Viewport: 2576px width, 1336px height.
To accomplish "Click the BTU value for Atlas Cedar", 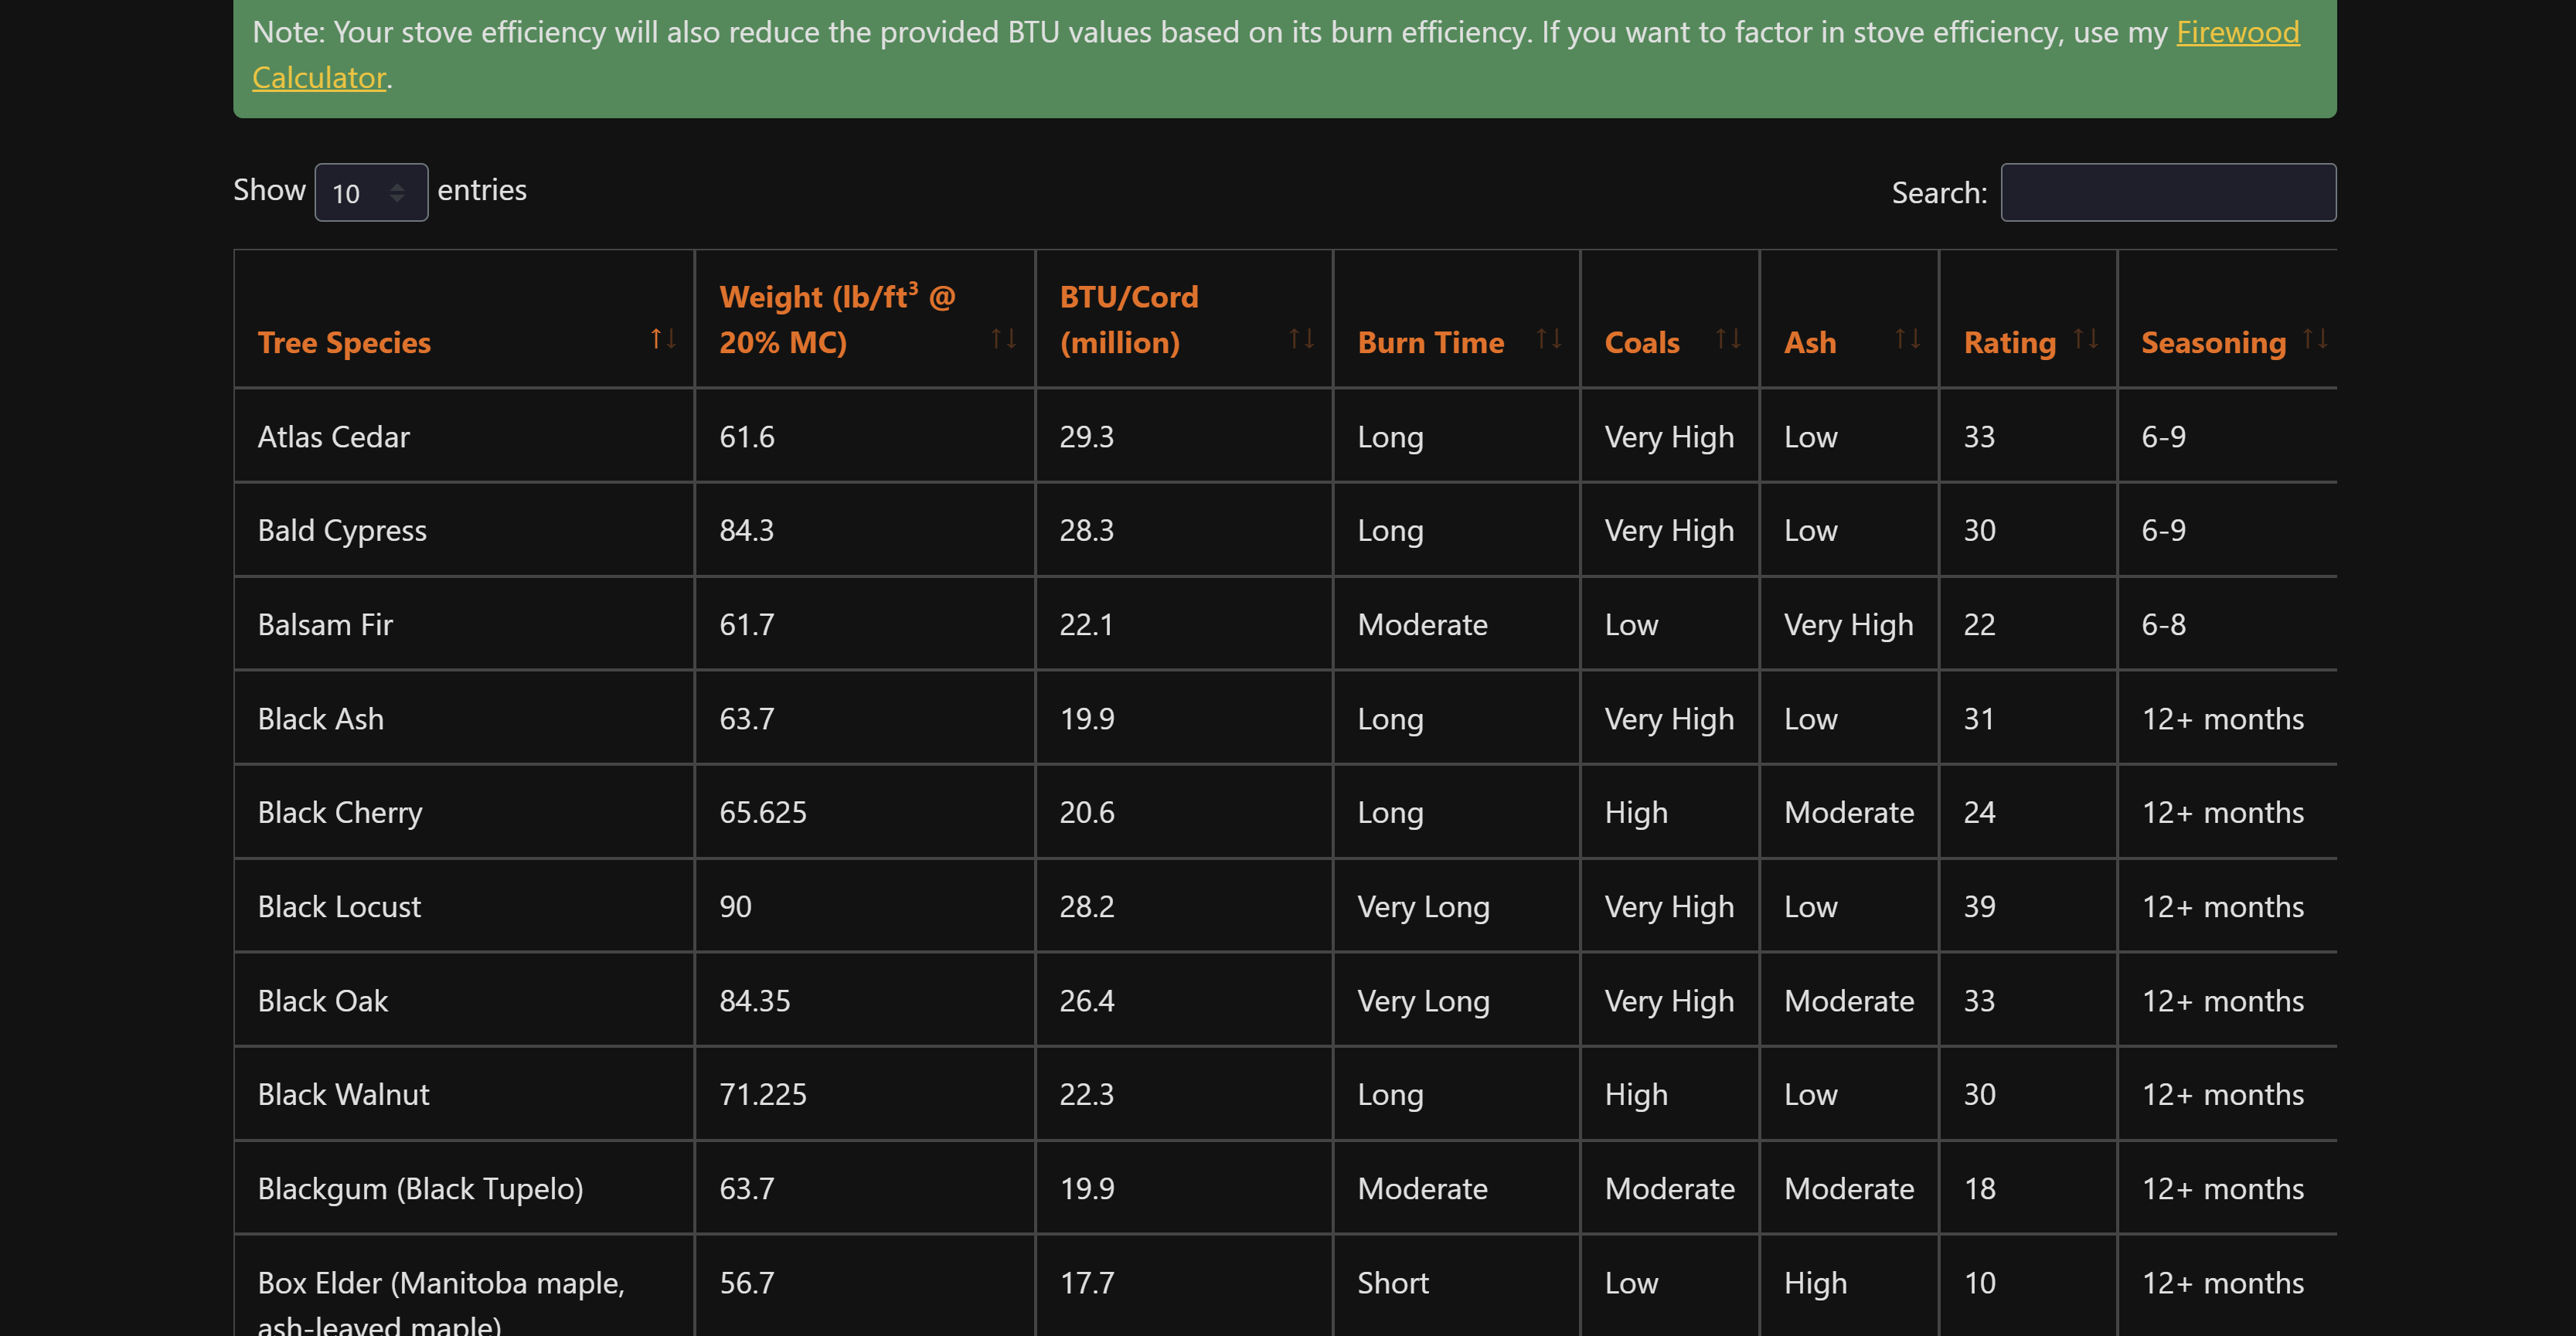I will tap(1086, 436).
